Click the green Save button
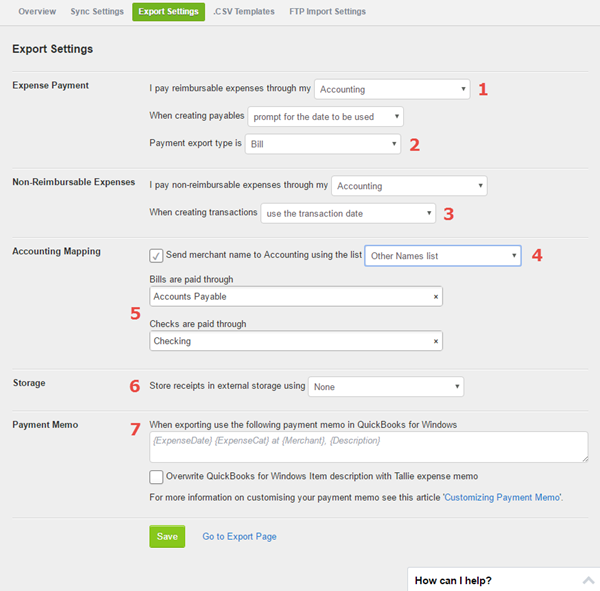The height and width of the screenshot is (591, 600). pyautogui.click(x=167, y=536)
